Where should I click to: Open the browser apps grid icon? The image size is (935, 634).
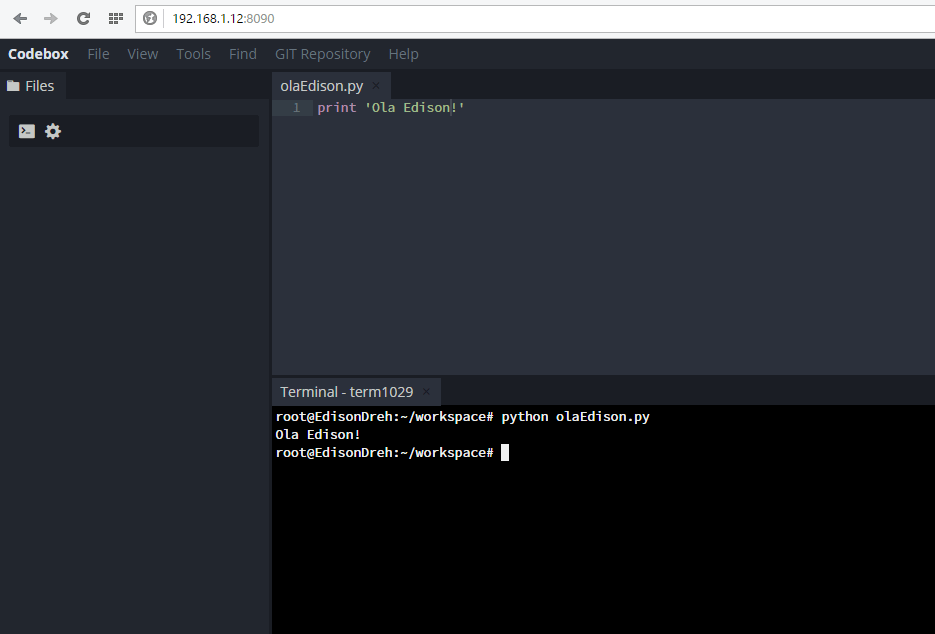(116, 18)
